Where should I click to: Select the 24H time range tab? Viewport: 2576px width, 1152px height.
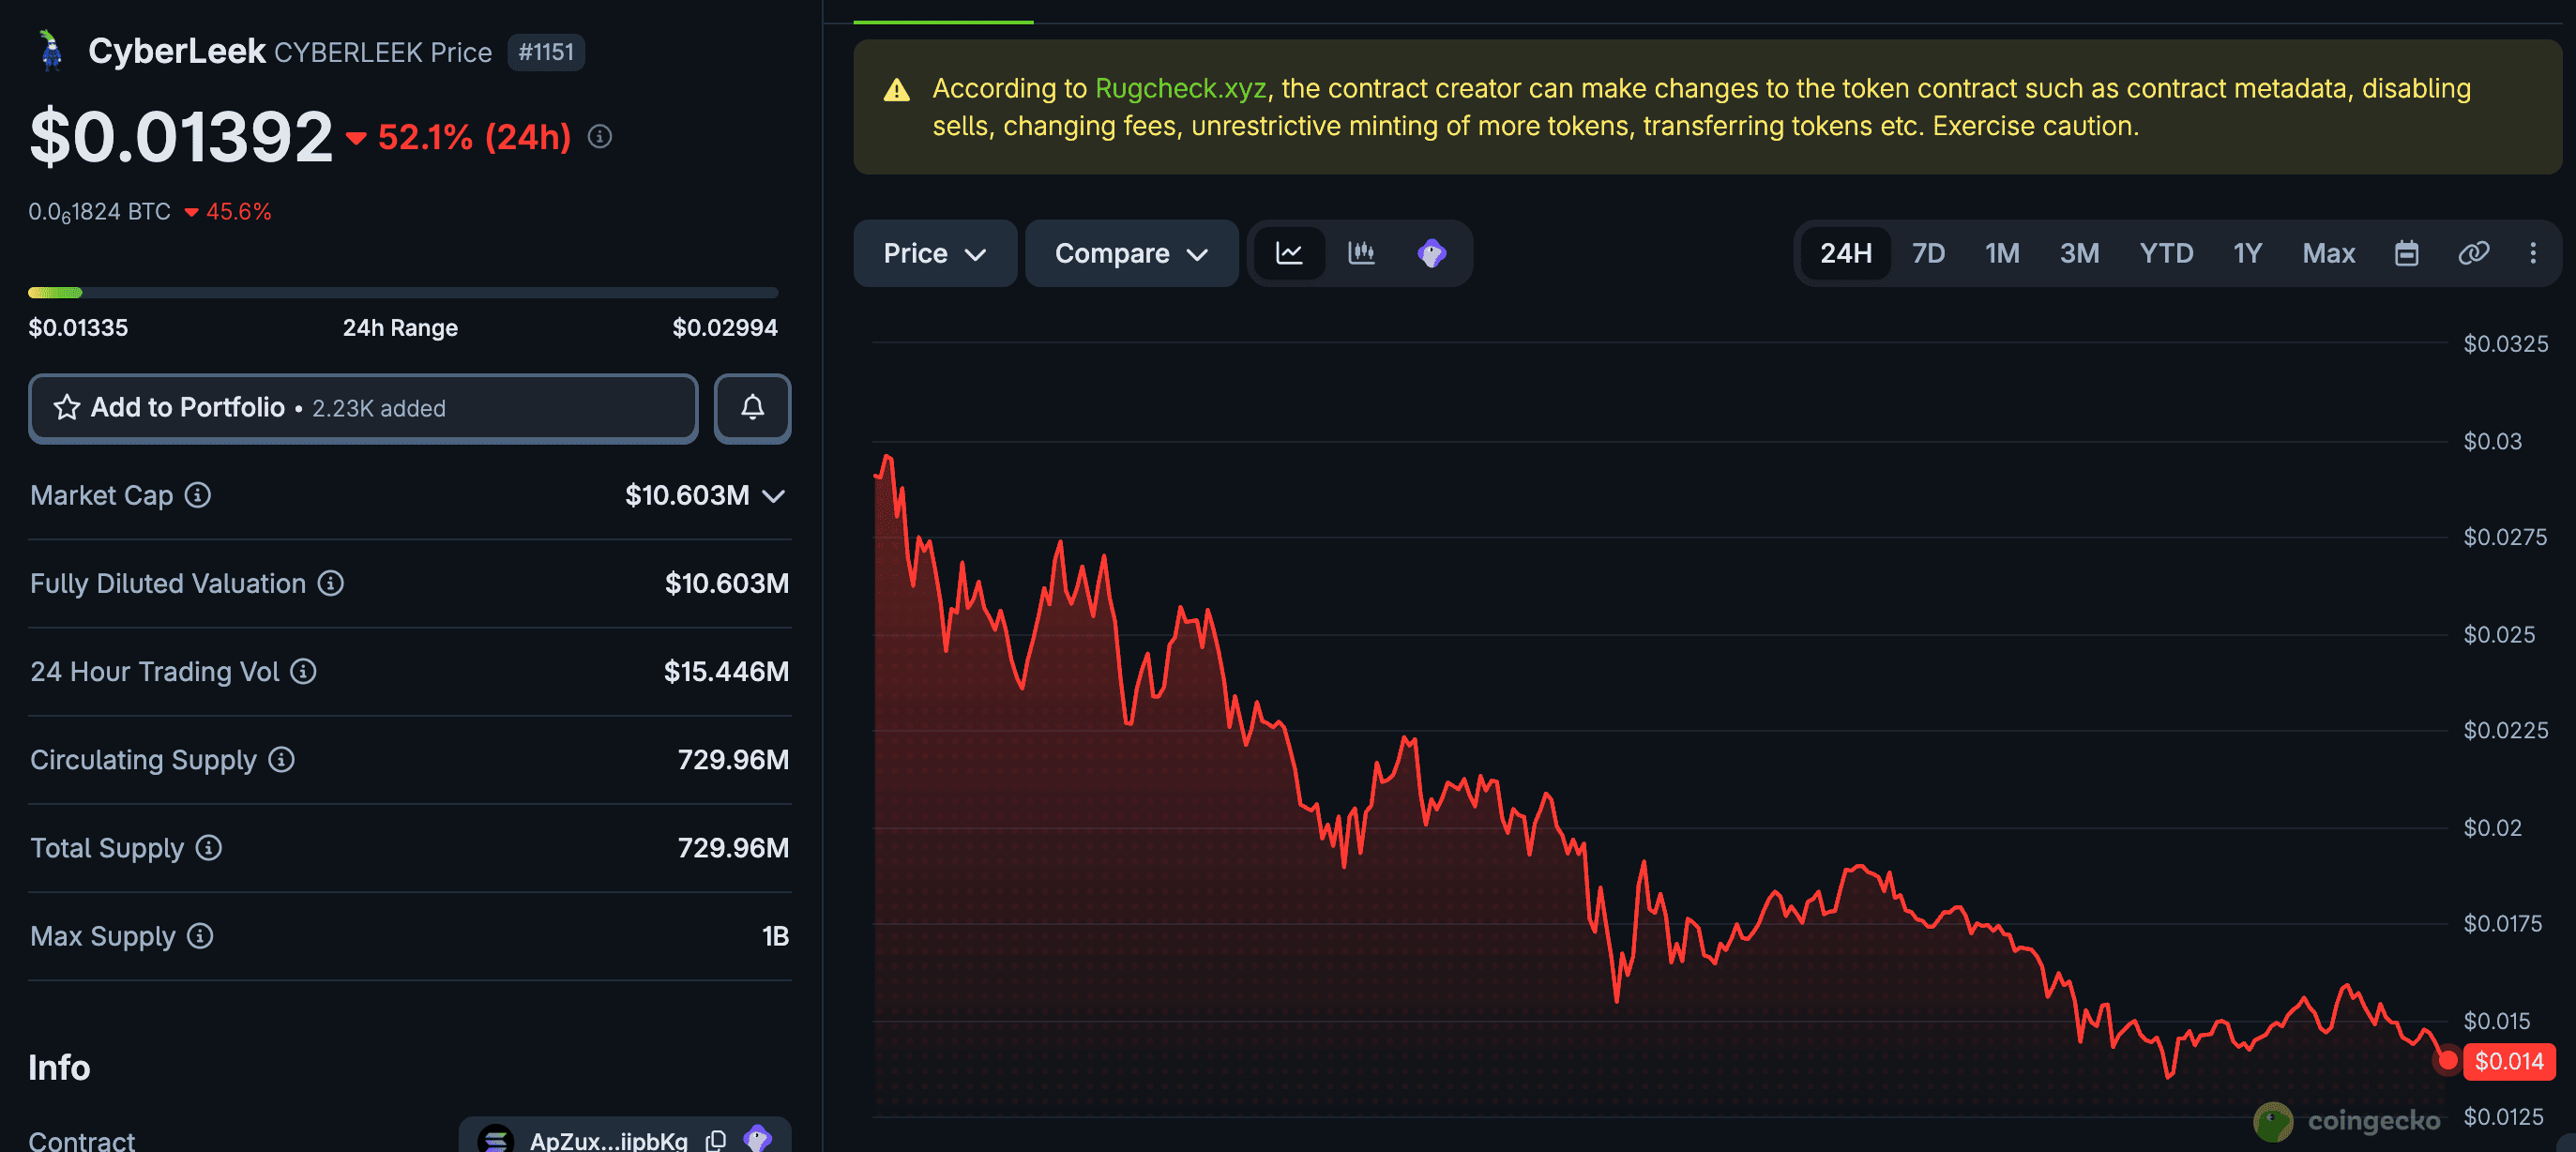1845,253
